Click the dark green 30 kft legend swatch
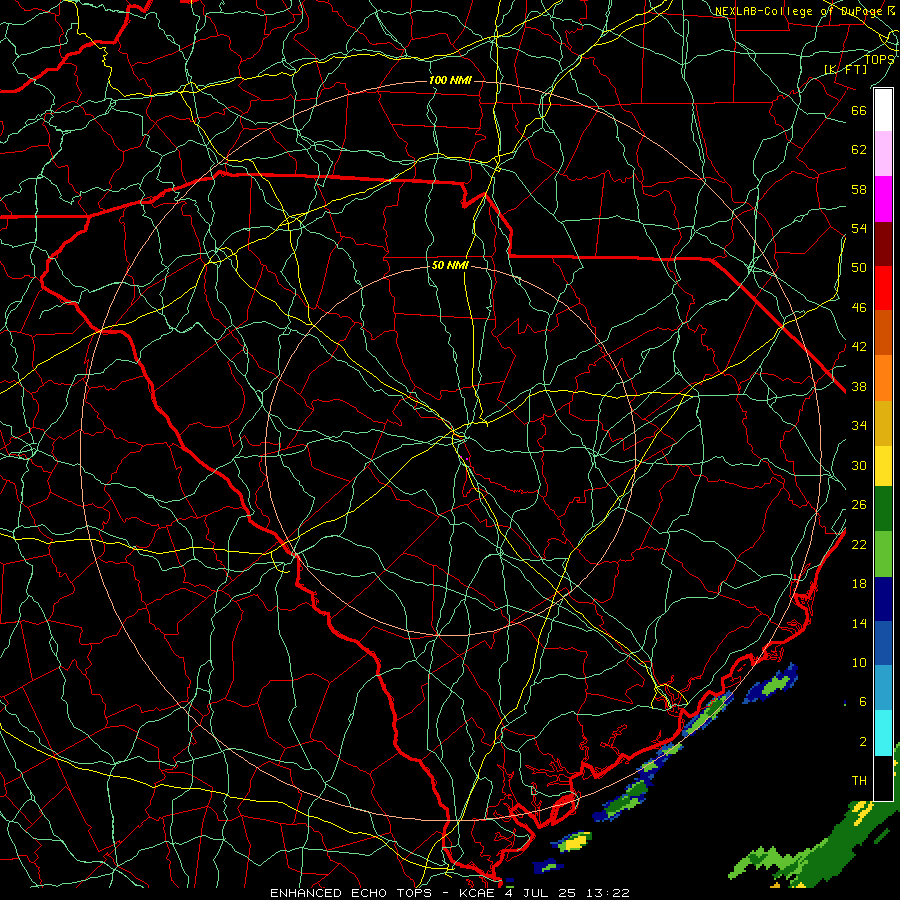This screenshot has width=900, height=900. coord(883,509)
